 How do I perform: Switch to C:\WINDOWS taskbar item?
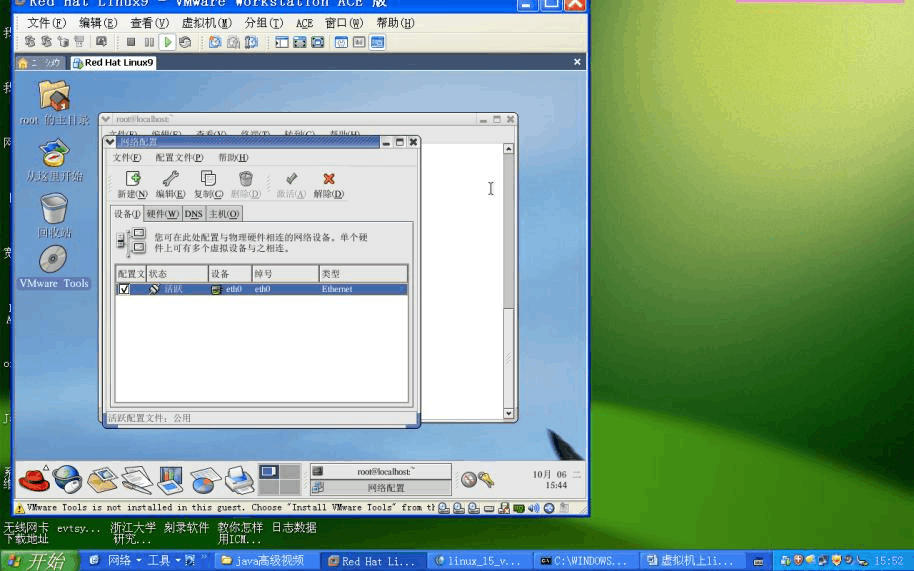coord(584,561)
